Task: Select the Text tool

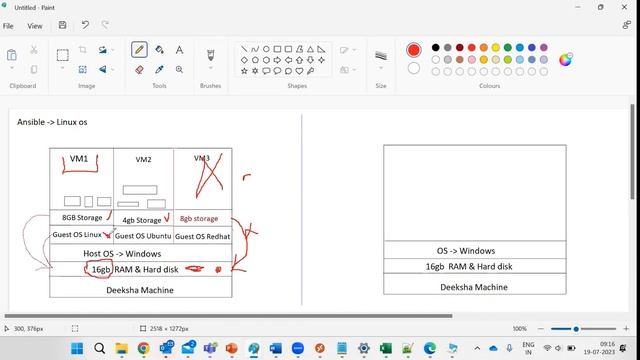Action: (179, 50)
